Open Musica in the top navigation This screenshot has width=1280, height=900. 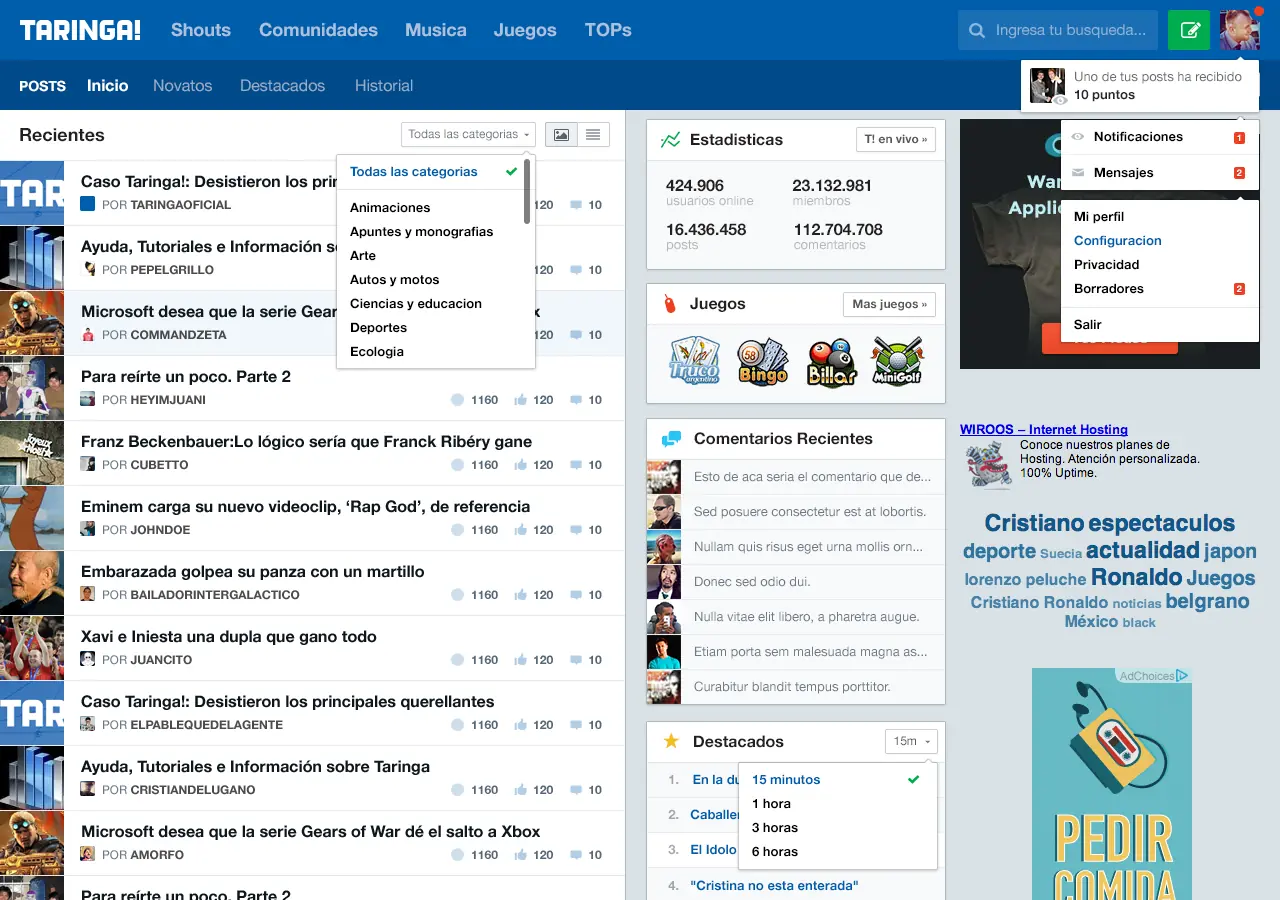point(436,30)
